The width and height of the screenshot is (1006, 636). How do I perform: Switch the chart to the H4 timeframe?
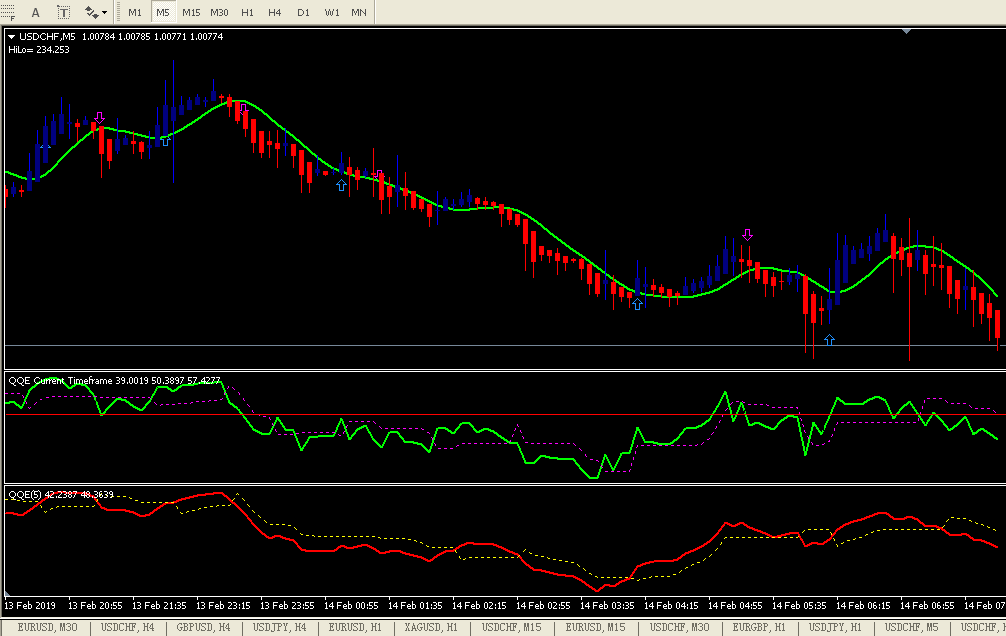tap(275, 12)
